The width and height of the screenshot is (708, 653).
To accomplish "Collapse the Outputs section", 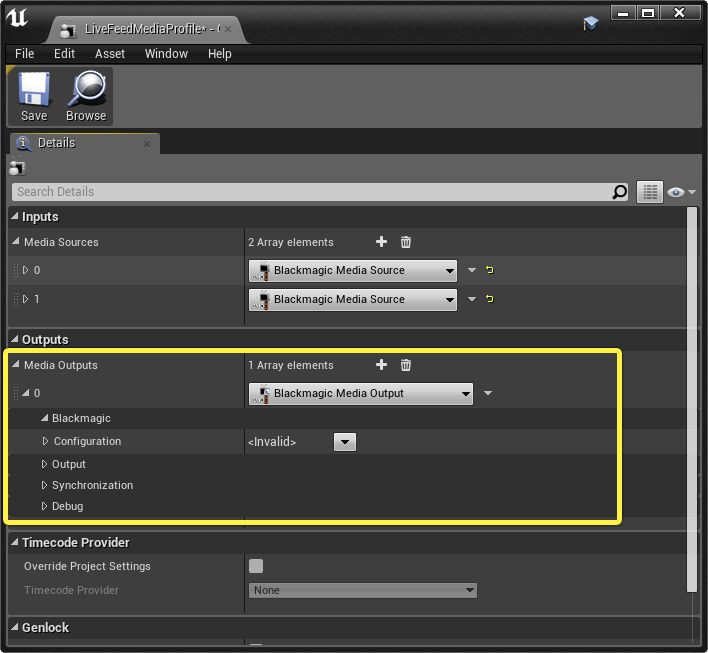I will pos(15,339).
